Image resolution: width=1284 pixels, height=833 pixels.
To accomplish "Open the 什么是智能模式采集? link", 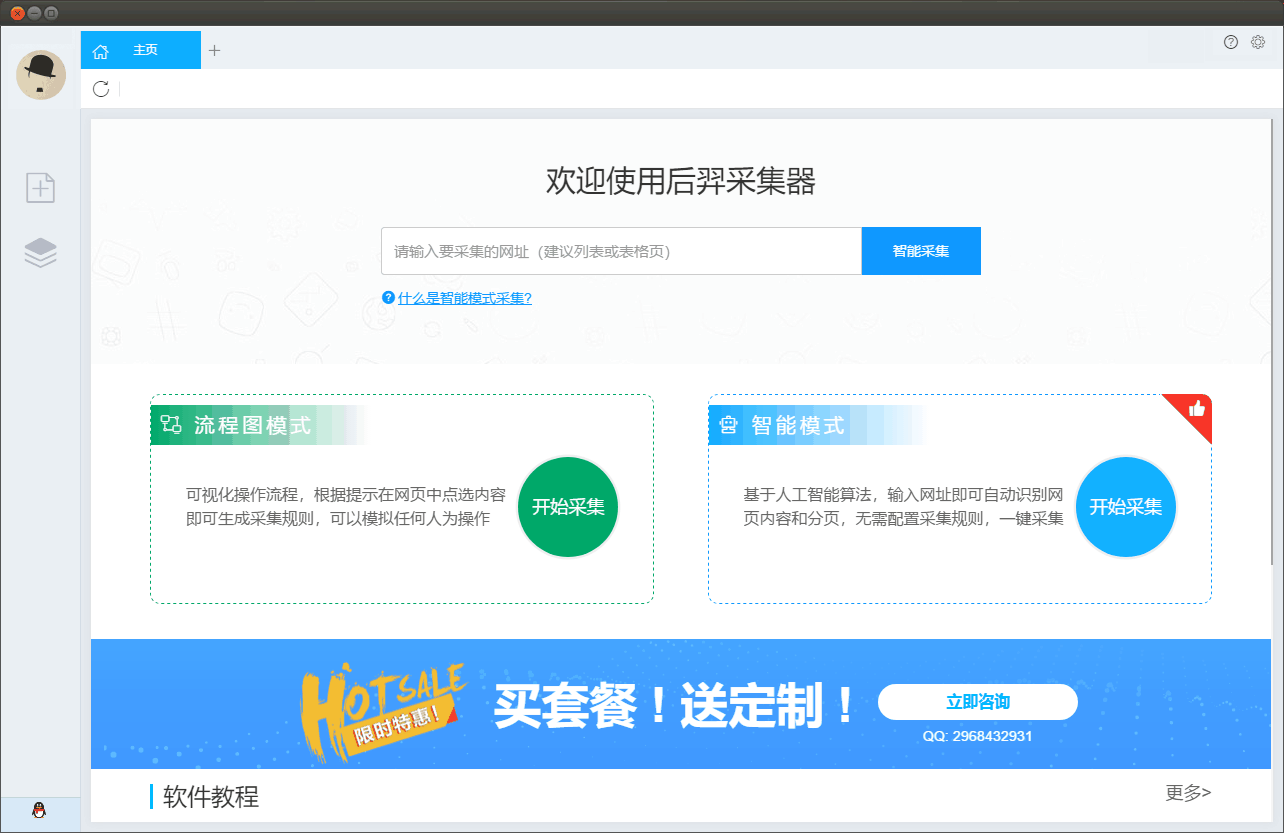I will click(464, 298).
